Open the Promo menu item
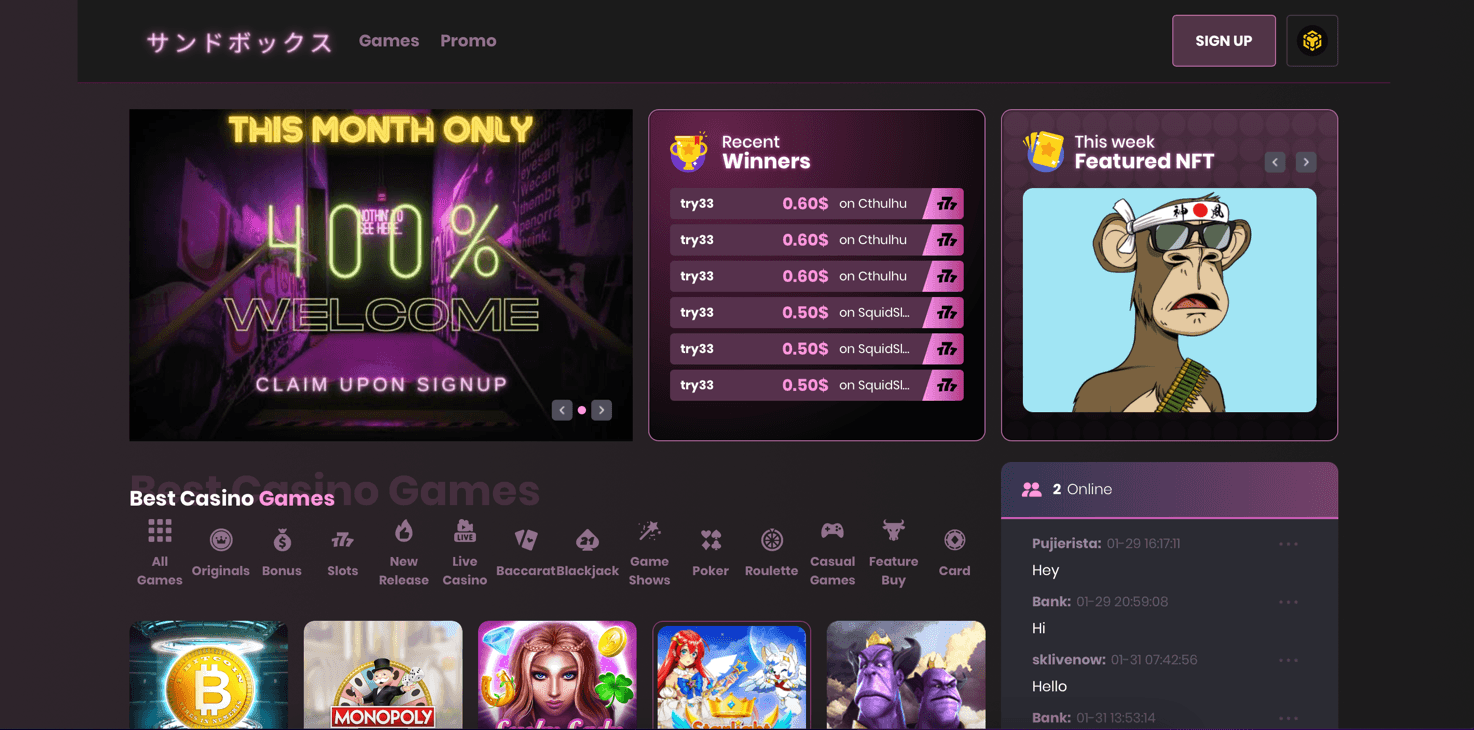The image size is (1474, 730). point(468,41)
